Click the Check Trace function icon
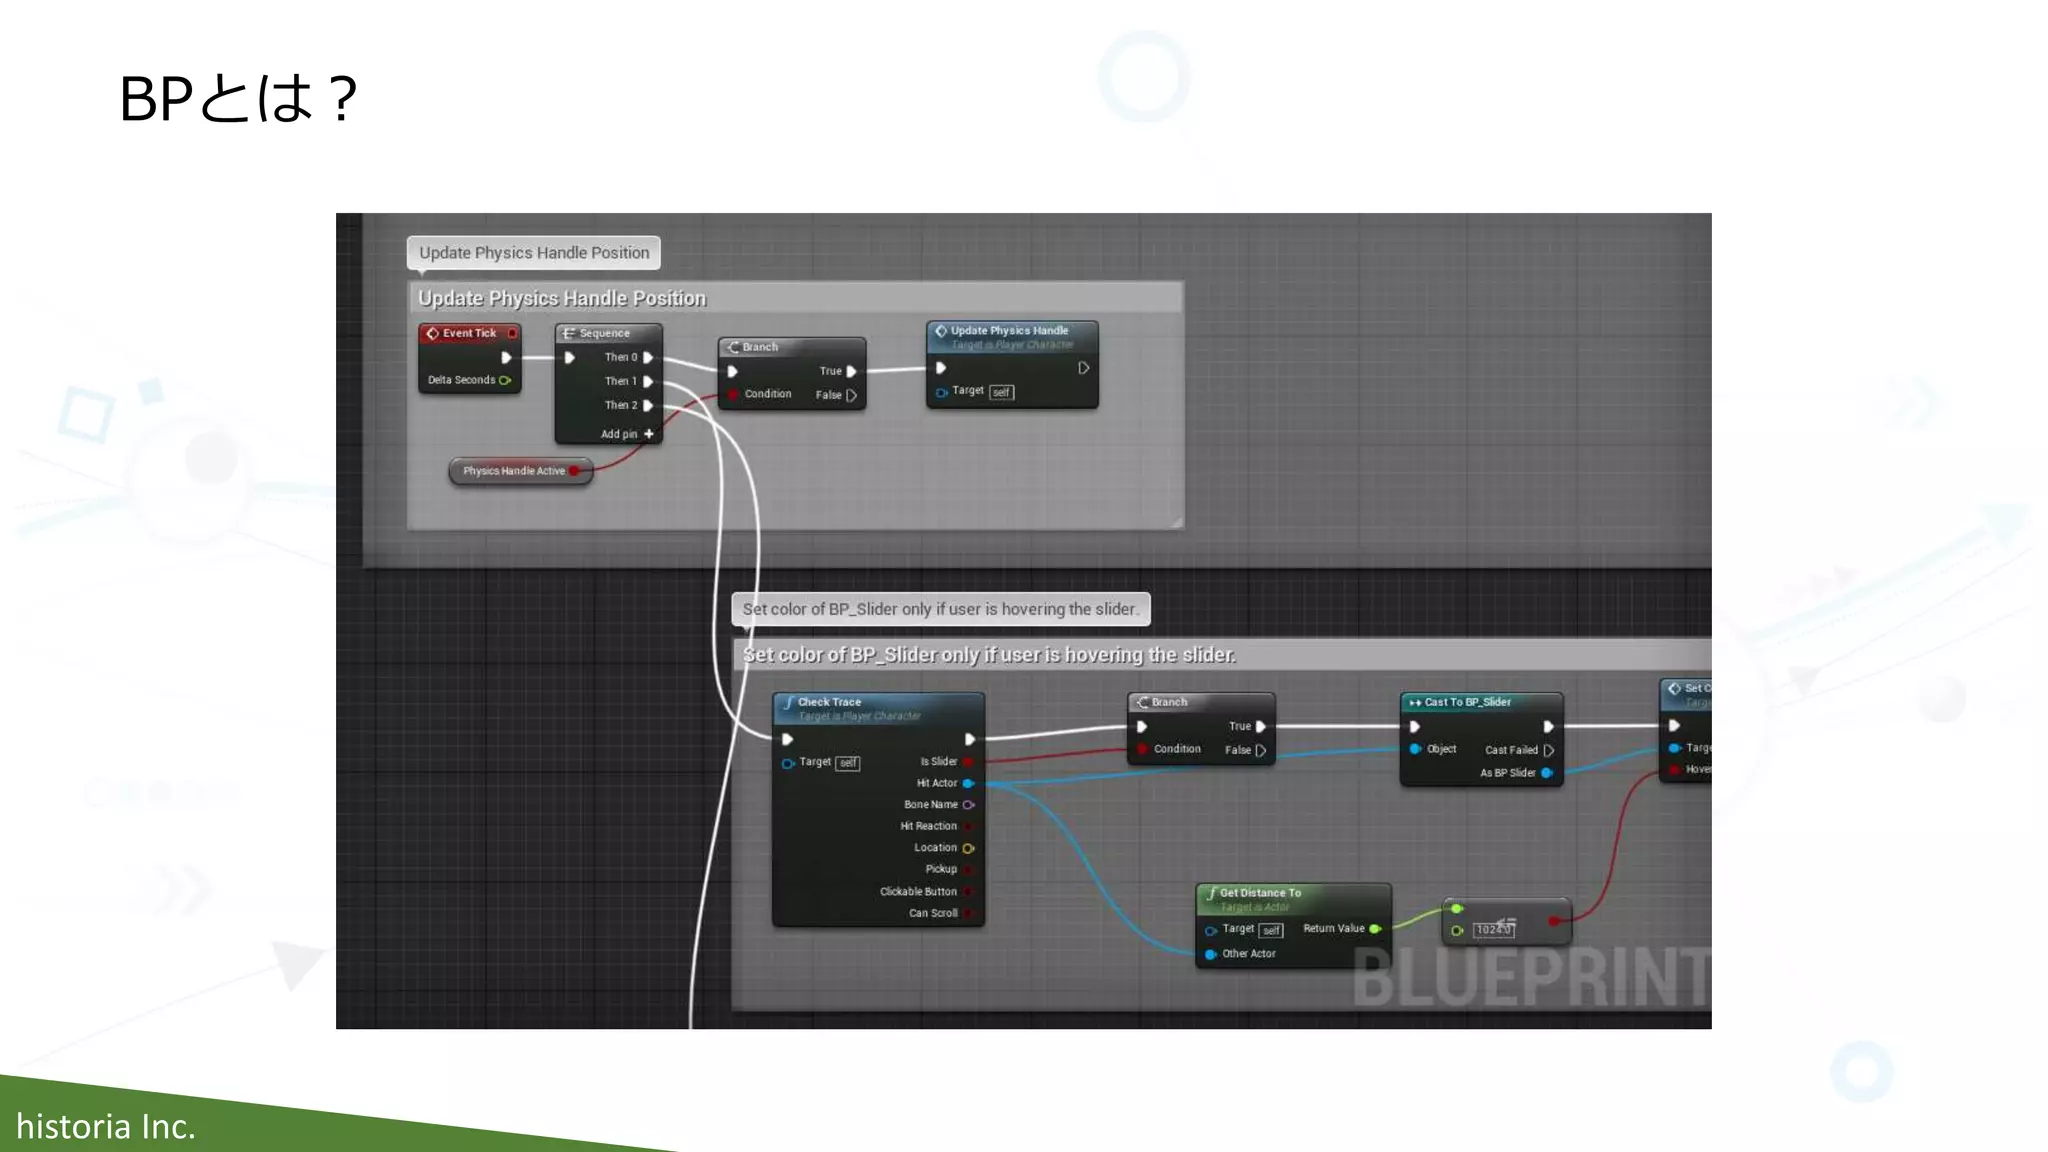Viewport: 2048px width, 1152px height. point(789,702)
